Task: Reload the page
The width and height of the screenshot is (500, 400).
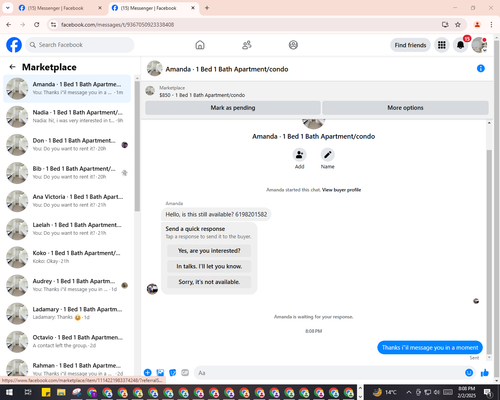Action: 37,24
